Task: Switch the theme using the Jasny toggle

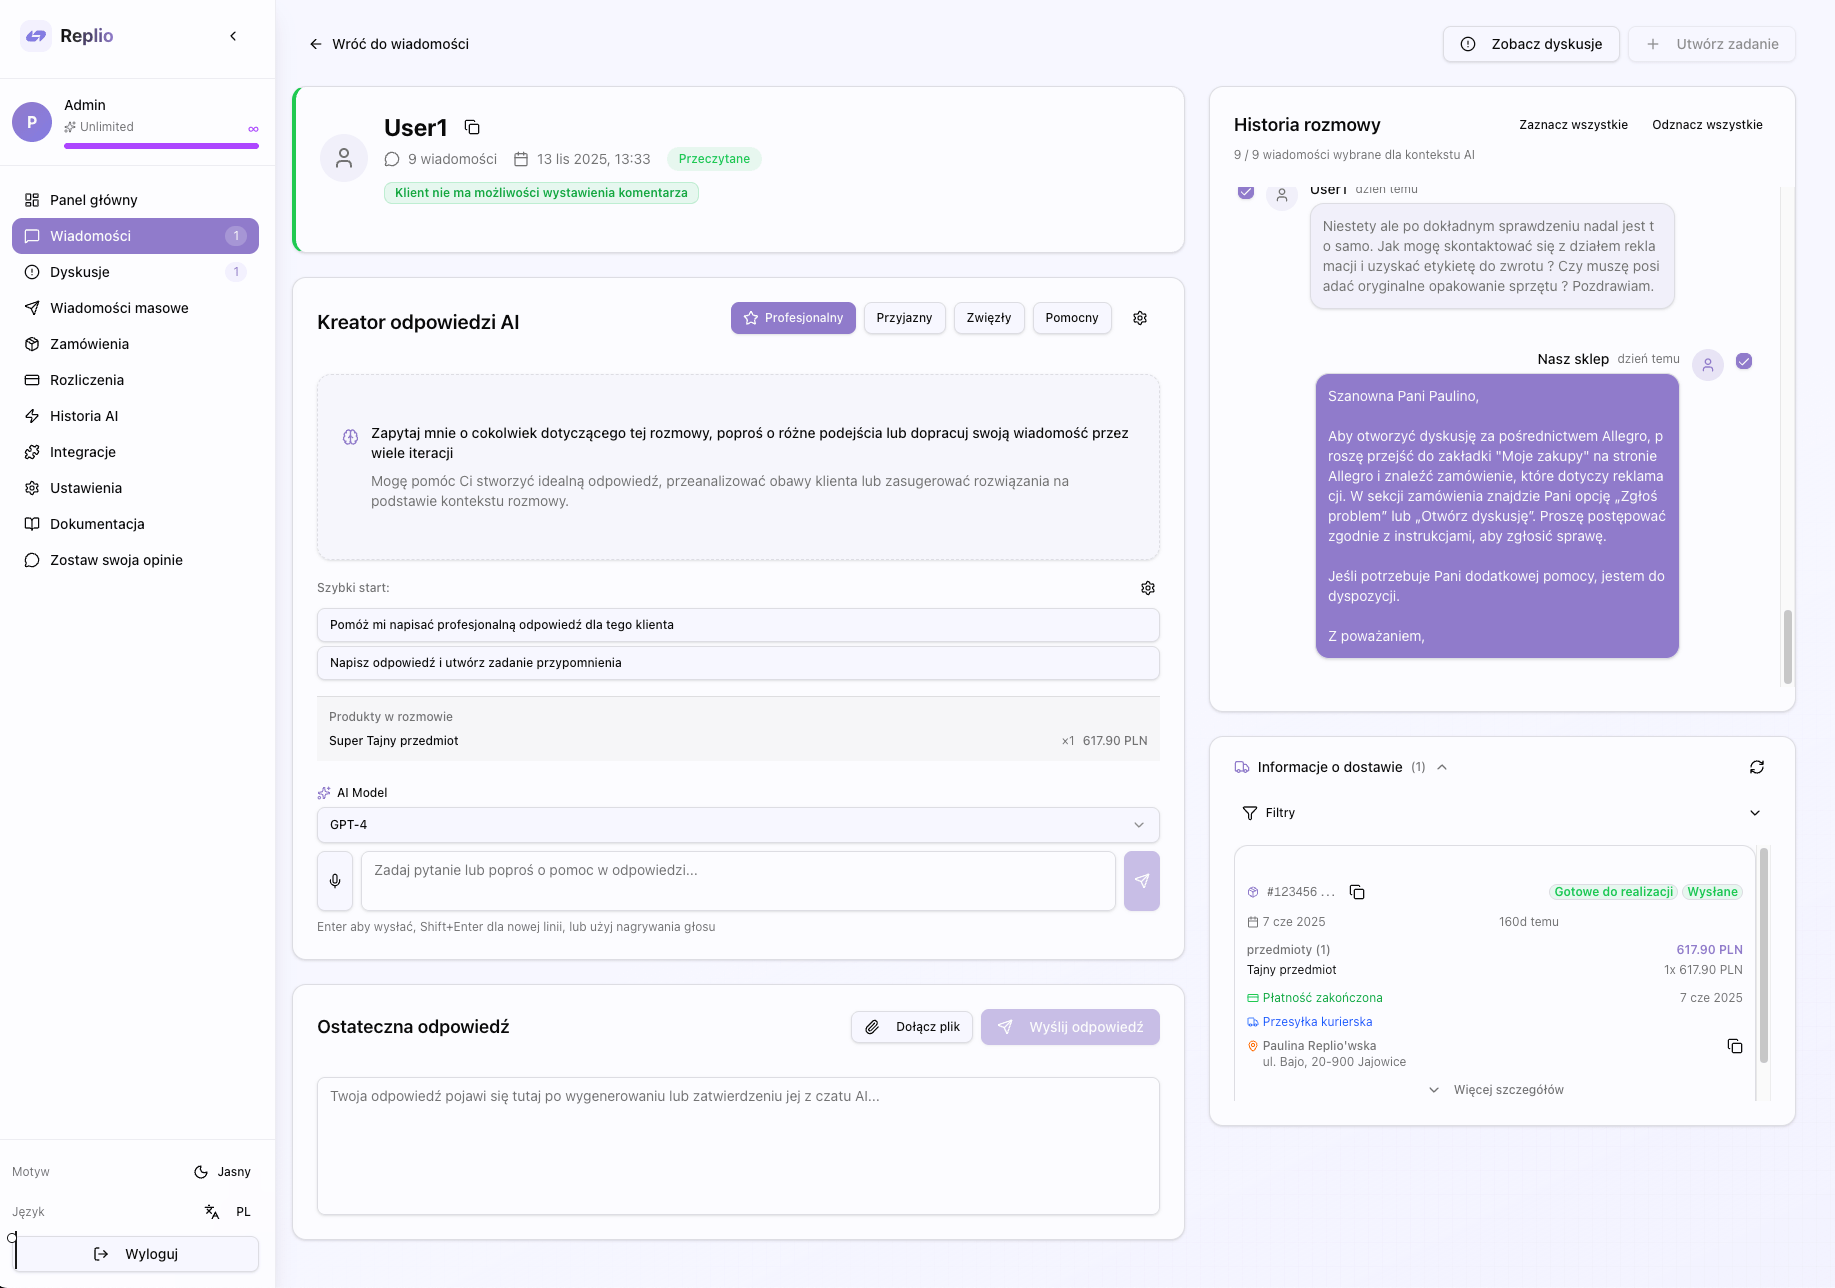Action: 222,1171
